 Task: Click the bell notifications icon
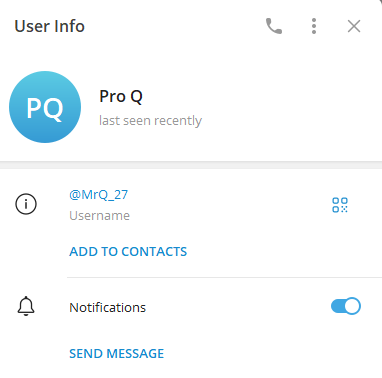point(26,306)
